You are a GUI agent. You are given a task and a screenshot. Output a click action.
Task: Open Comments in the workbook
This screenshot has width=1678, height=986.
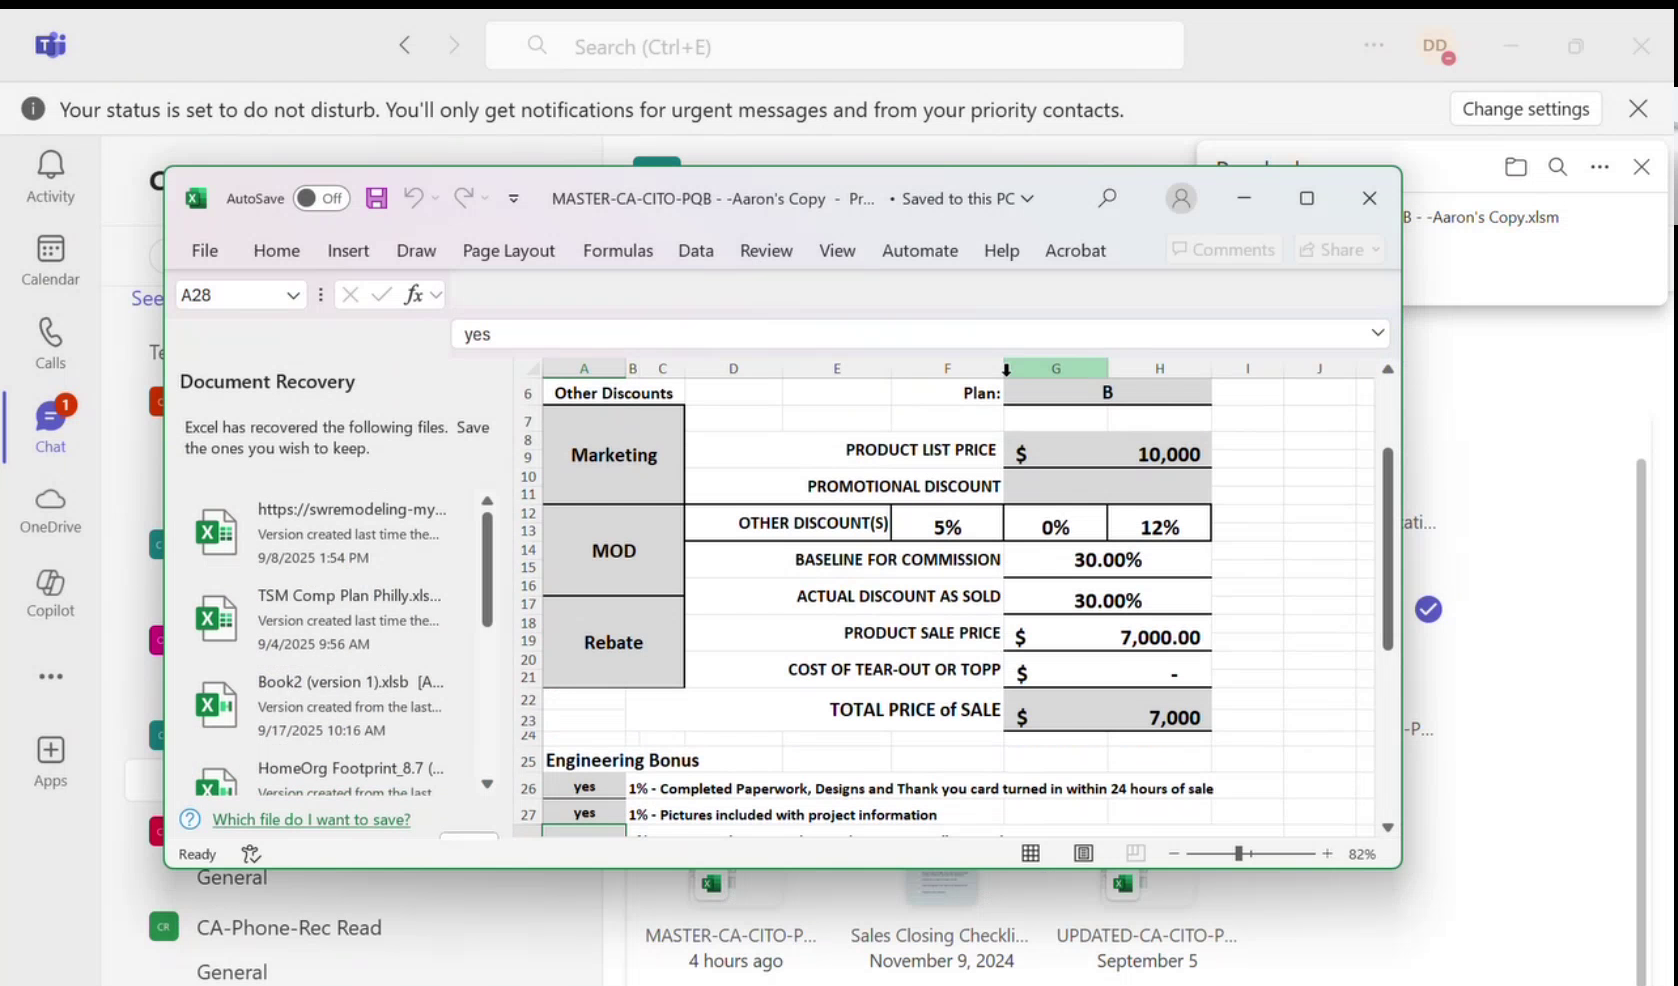click(1222, 249)
